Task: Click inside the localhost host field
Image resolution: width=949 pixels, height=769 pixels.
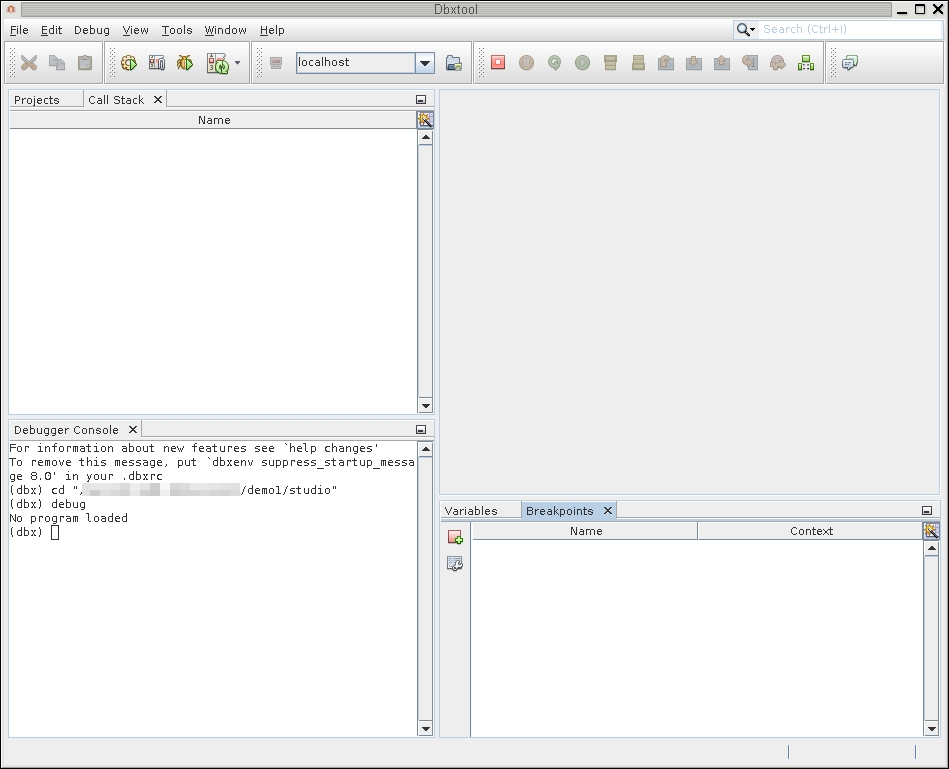Action: point(355,62)
